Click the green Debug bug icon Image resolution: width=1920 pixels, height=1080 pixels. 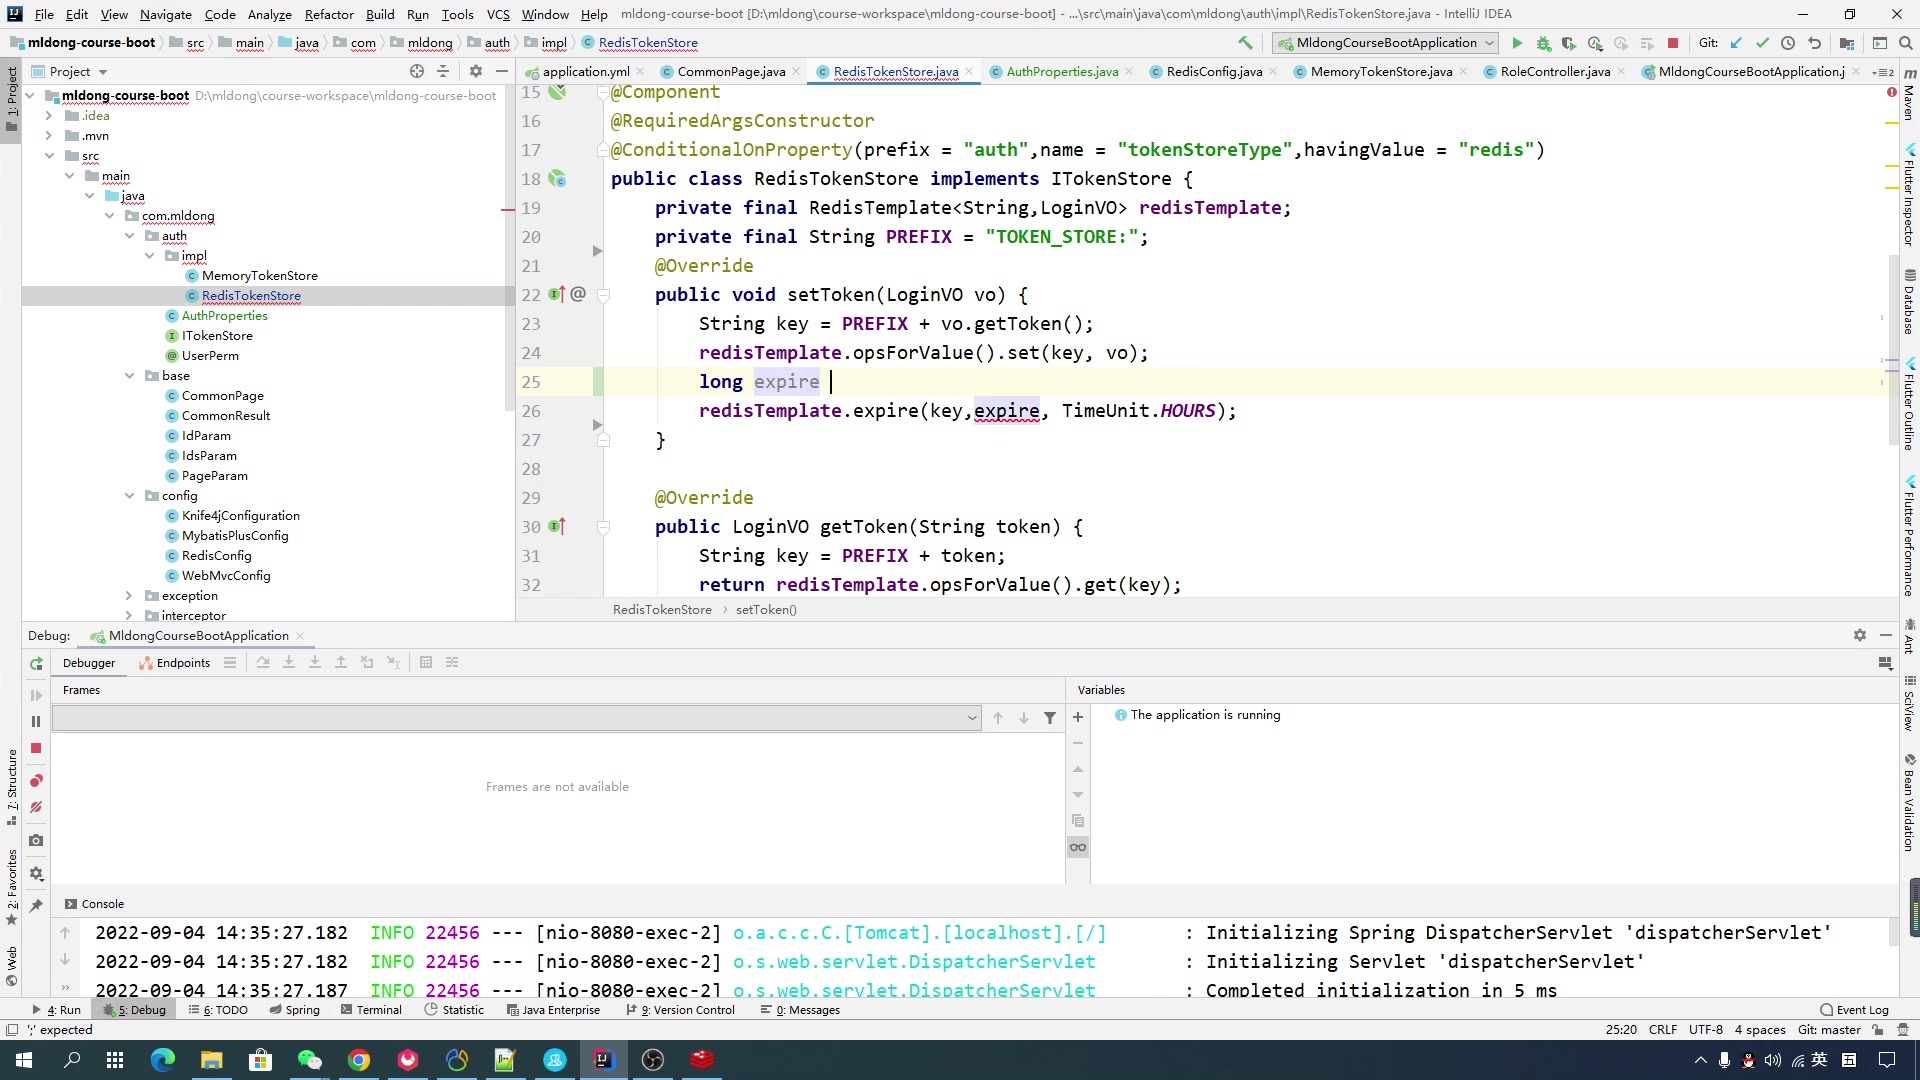(1543, 43)
